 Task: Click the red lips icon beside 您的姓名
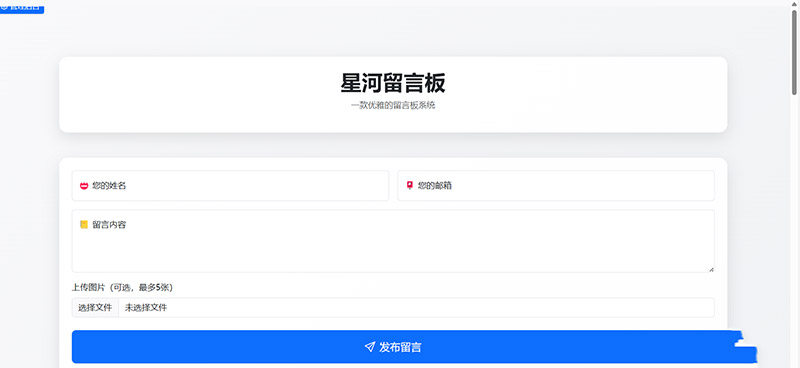pyautogui.click(x=84, y=186)
